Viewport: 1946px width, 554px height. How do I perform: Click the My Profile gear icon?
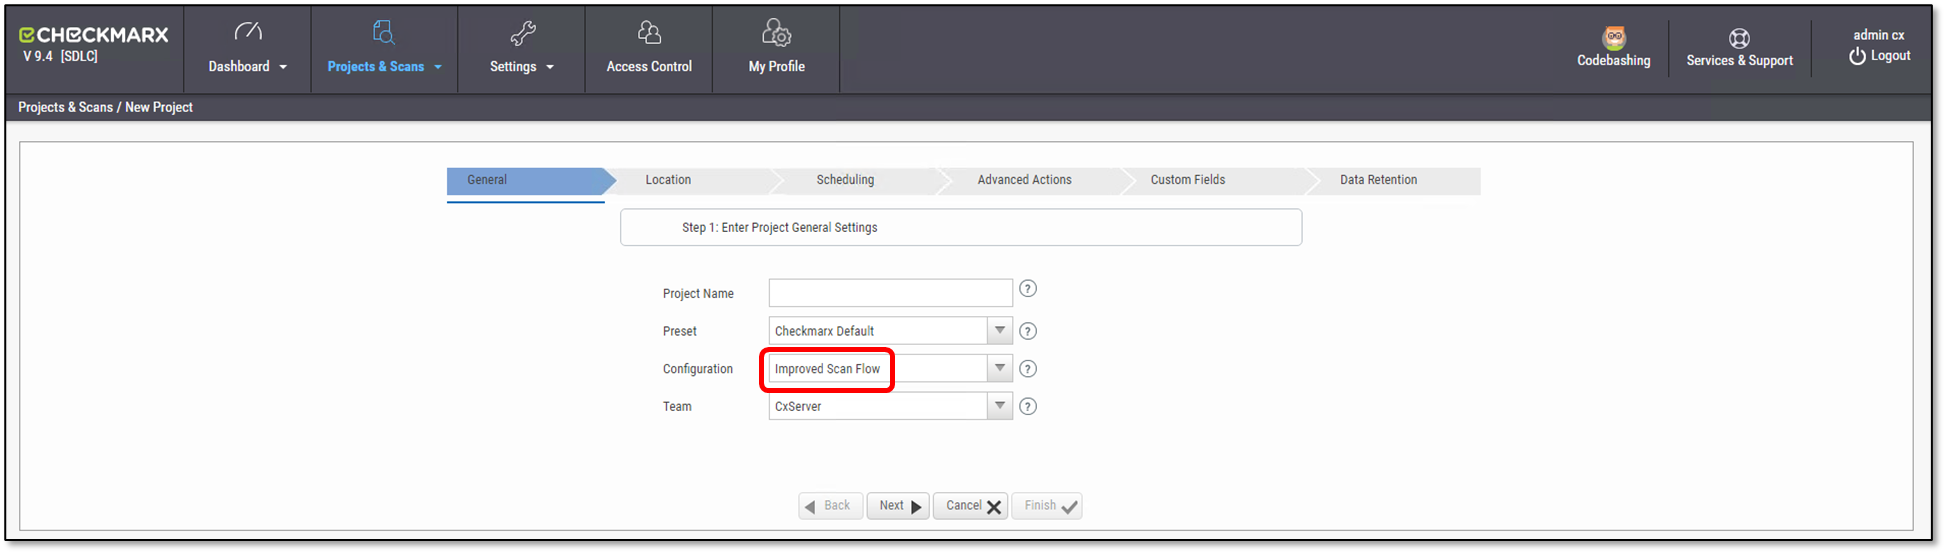pos(777,33)
